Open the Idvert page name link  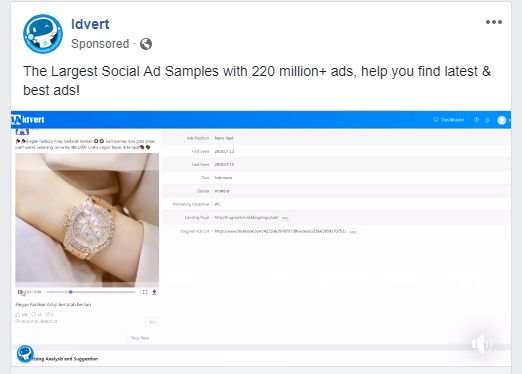click(90, 24)
